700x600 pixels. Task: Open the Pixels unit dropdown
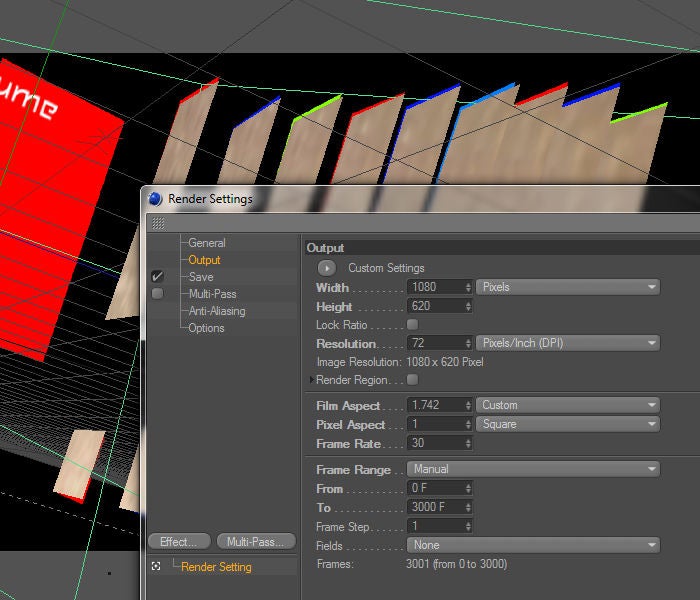coord(567,287)
